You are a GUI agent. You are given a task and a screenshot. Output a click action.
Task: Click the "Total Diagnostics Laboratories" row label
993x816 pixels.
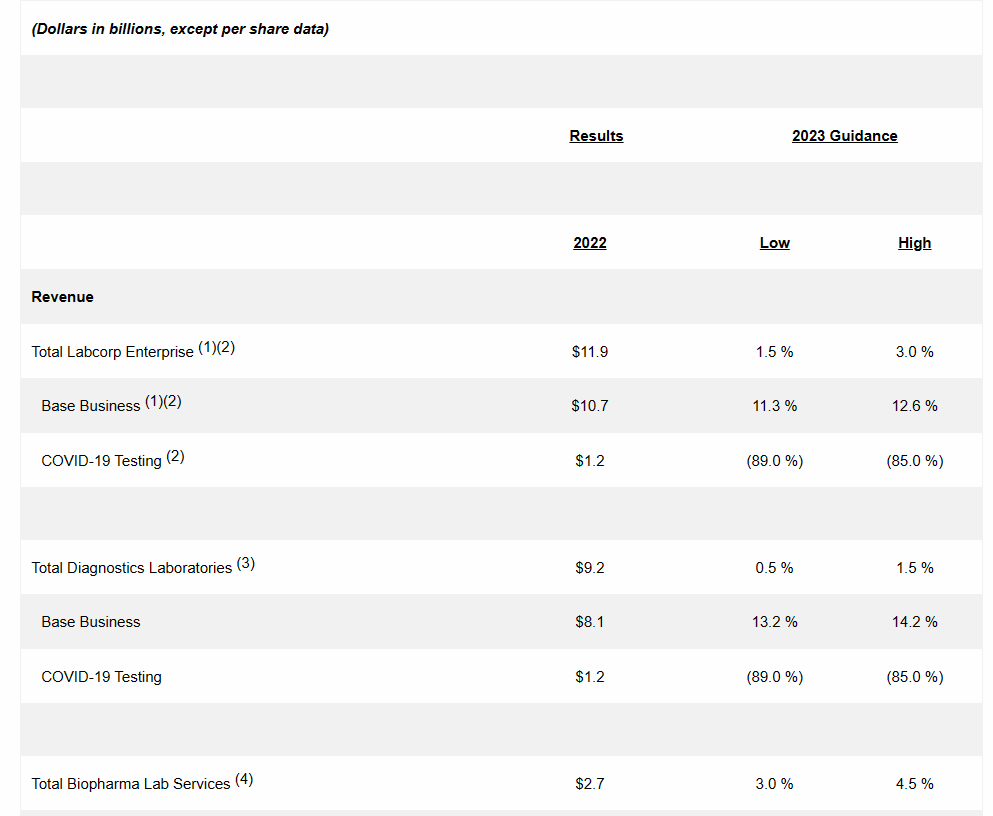pos(131,568)
